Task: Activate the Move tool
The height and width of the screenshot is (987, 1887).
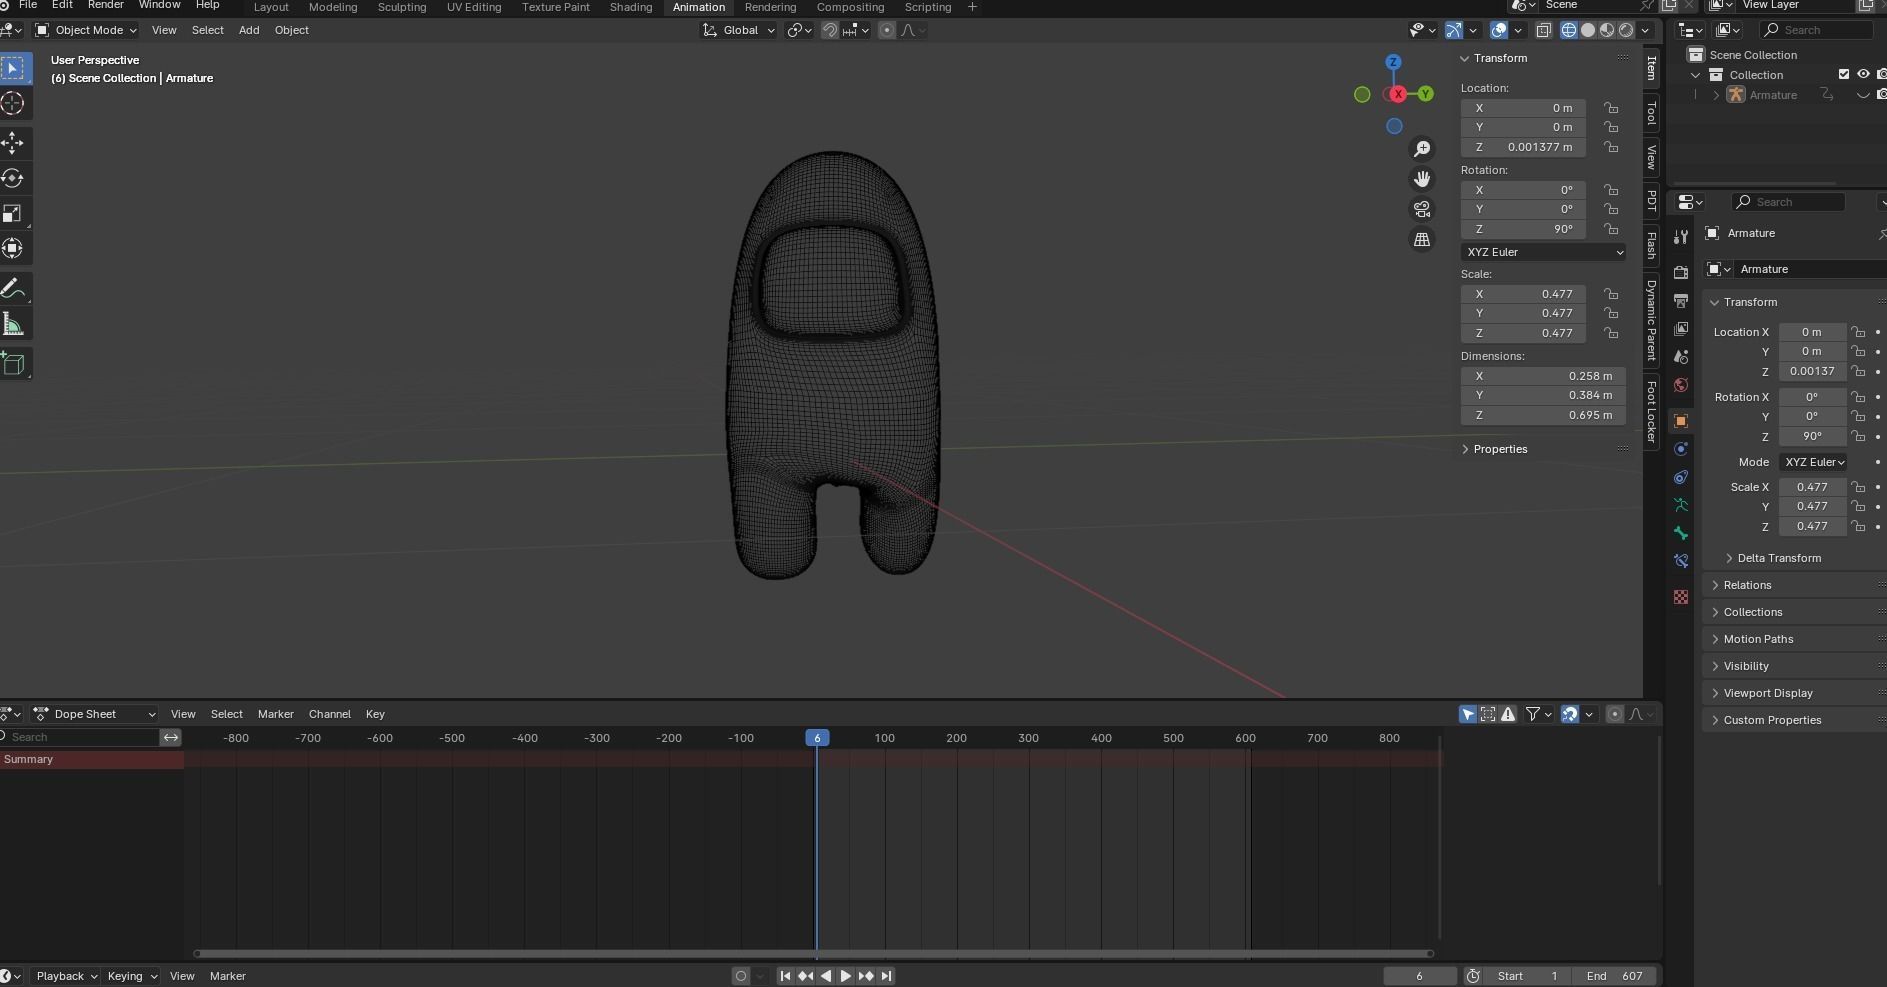Action: [x=13, y=143]
